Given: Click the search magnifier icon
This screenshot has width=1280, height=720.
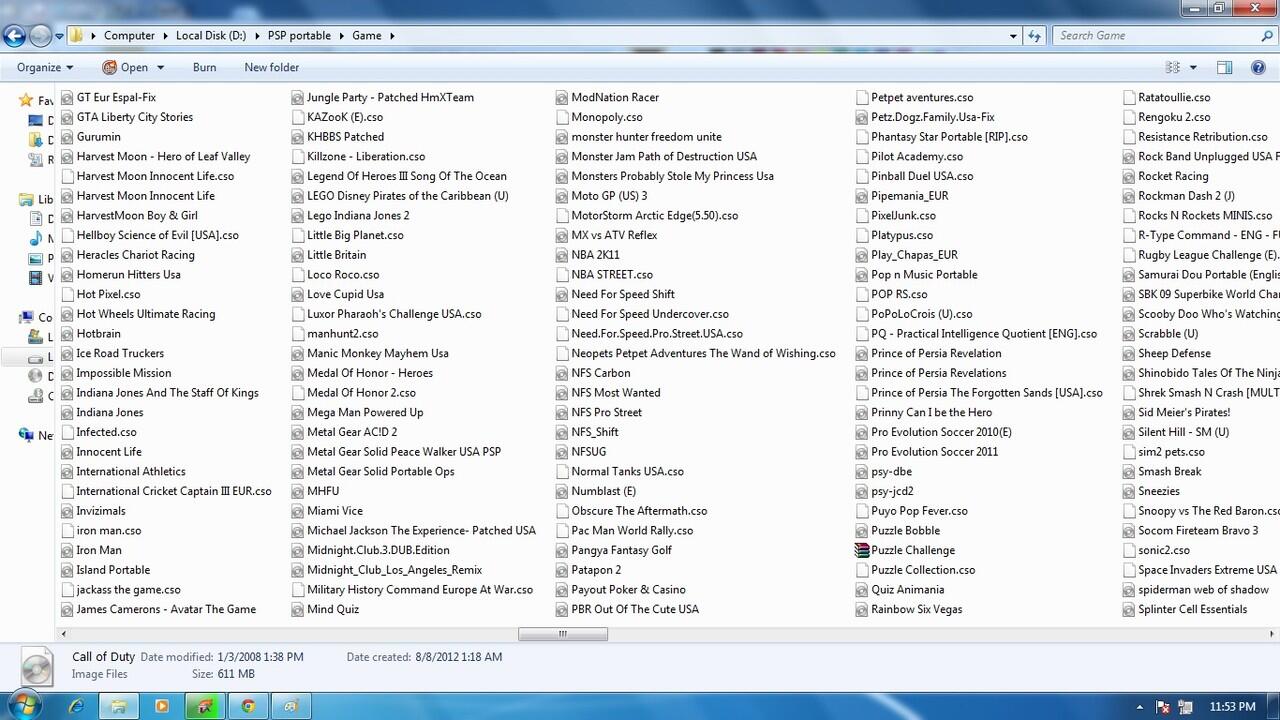Looking at the screenshot, I should click(1267, 35).
